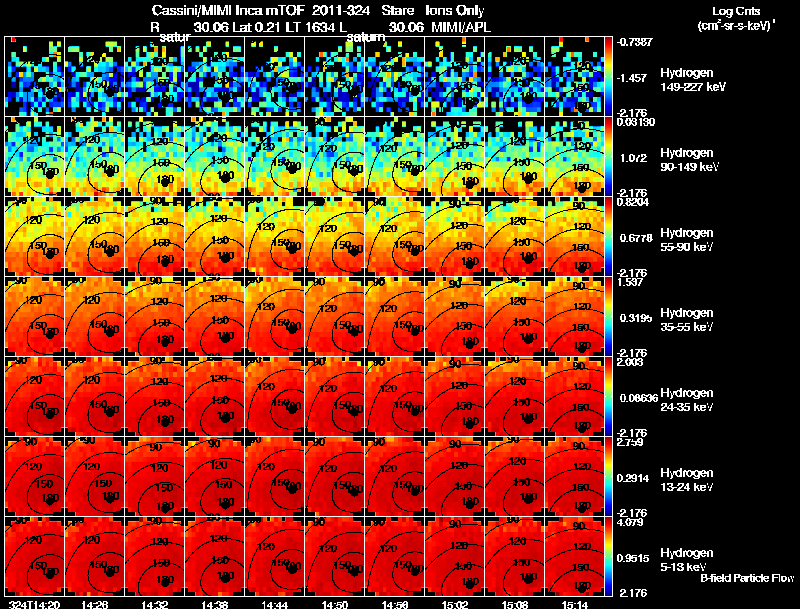The image size is (800, 609).
Task: Click the '0.6778' colorbar midpoint value
Action: tap(636, 238)
